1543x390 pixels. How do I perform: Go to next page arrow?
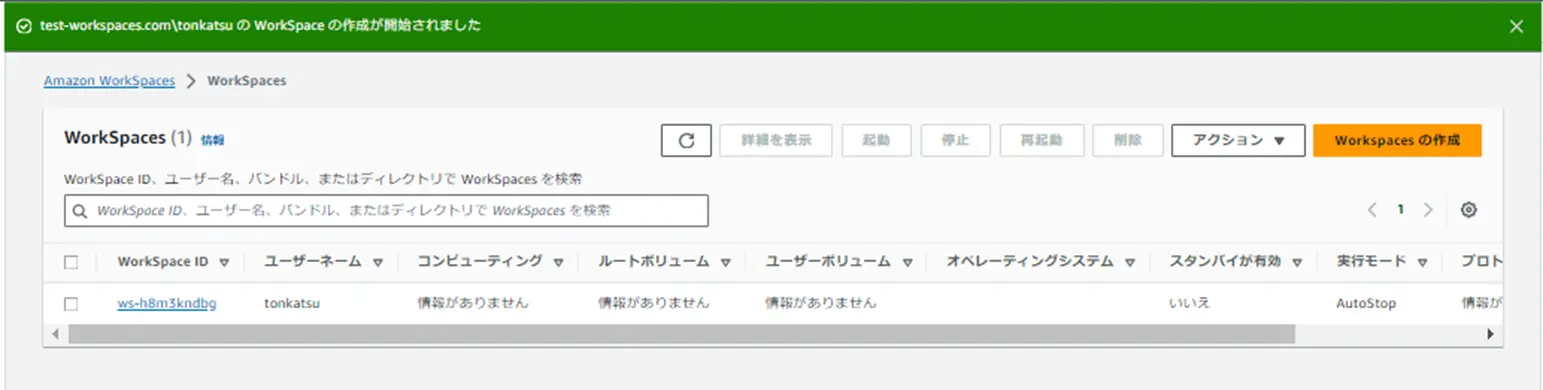coord(1428,210)
